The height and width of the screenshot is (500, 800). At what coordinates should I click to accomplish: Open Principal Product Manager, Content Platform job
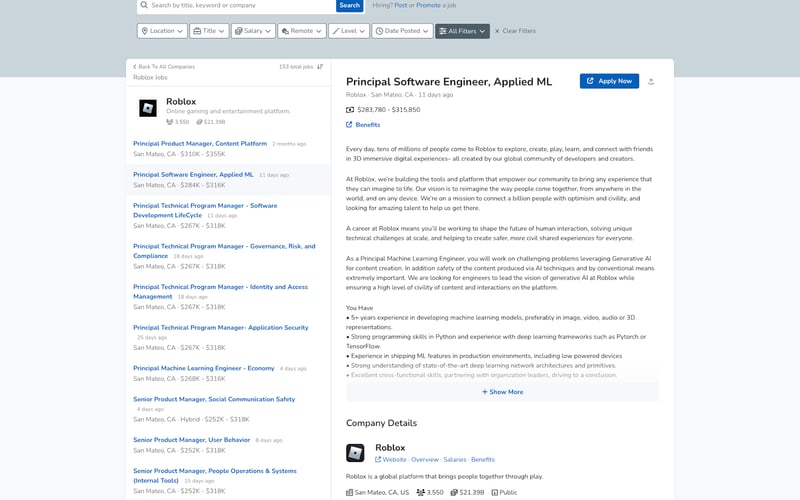[200, 144]
